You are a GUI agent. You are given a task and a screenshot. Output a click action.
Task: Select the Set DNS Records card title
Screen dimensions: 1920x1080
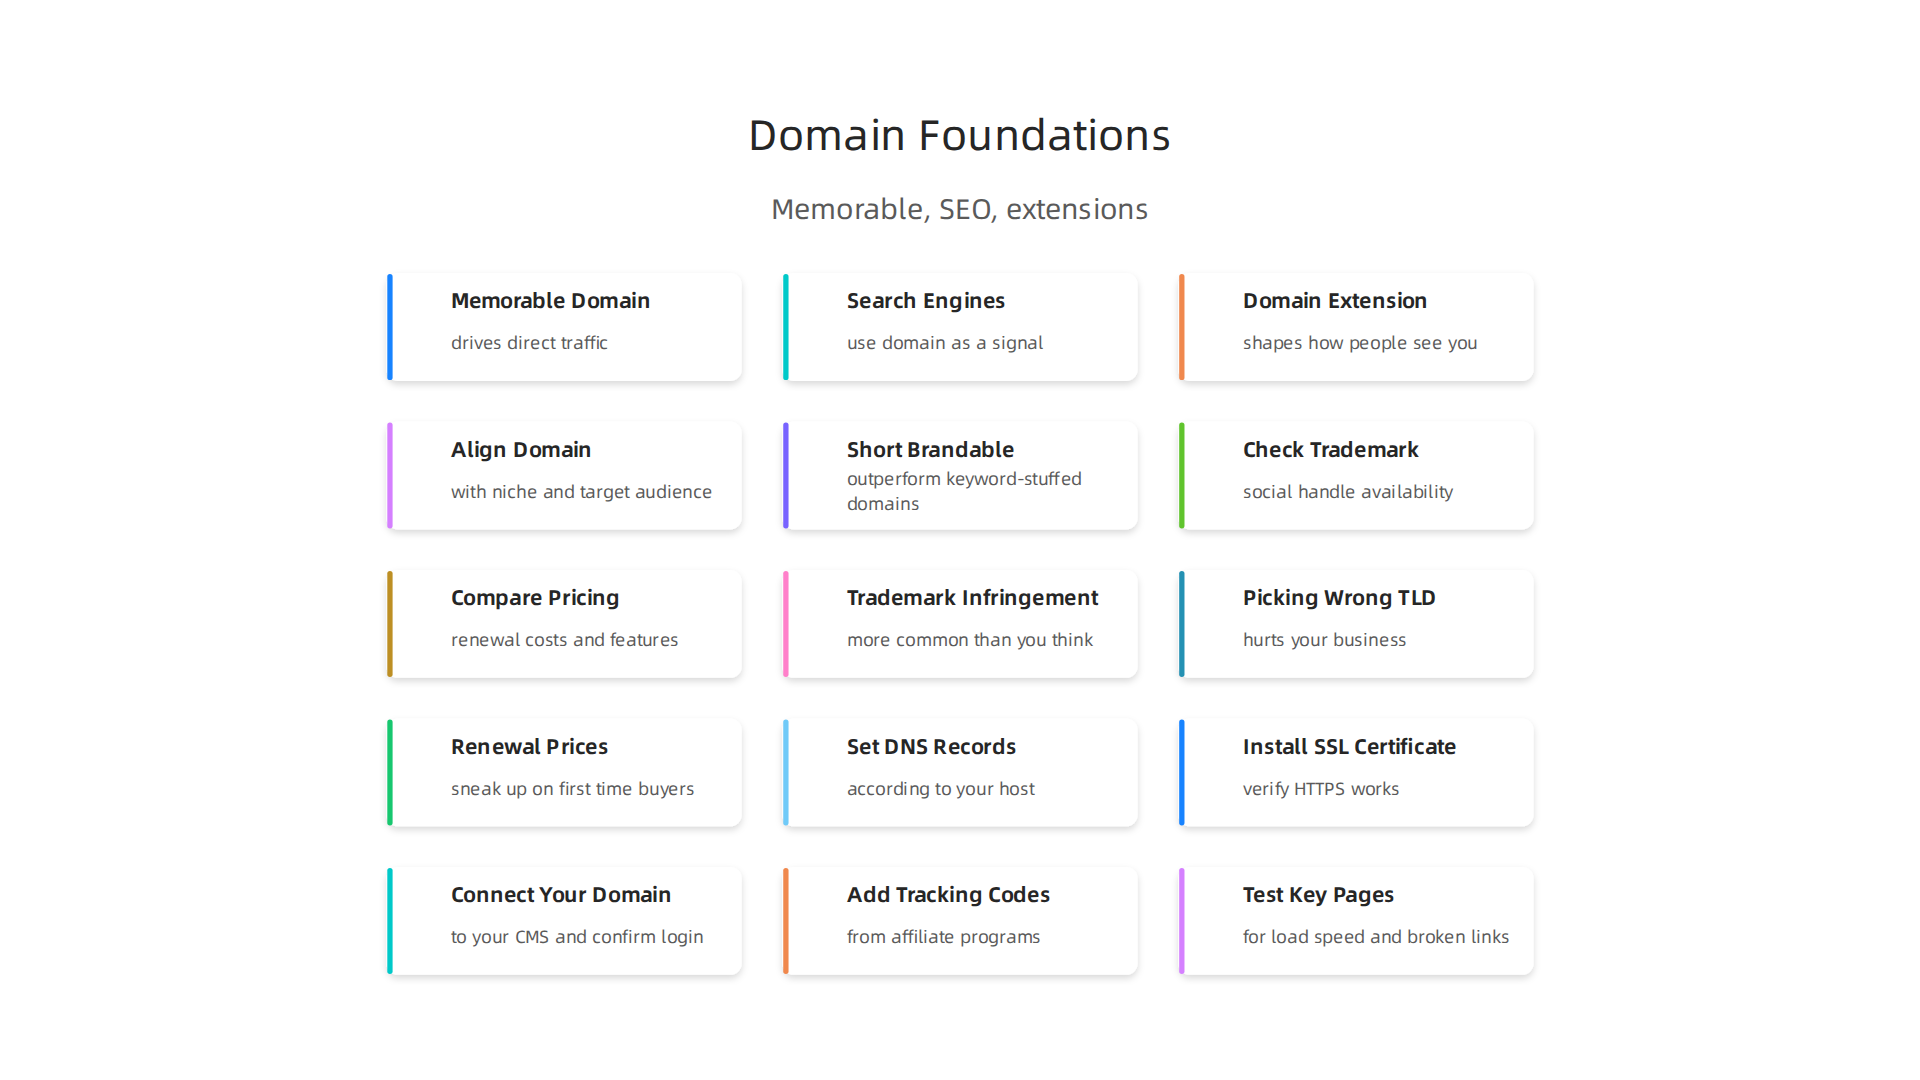931,747
